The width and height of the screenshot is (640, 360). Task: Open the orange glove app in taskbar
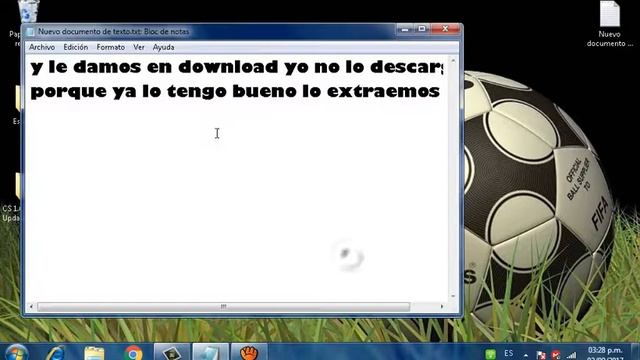[x=249, y=352]
